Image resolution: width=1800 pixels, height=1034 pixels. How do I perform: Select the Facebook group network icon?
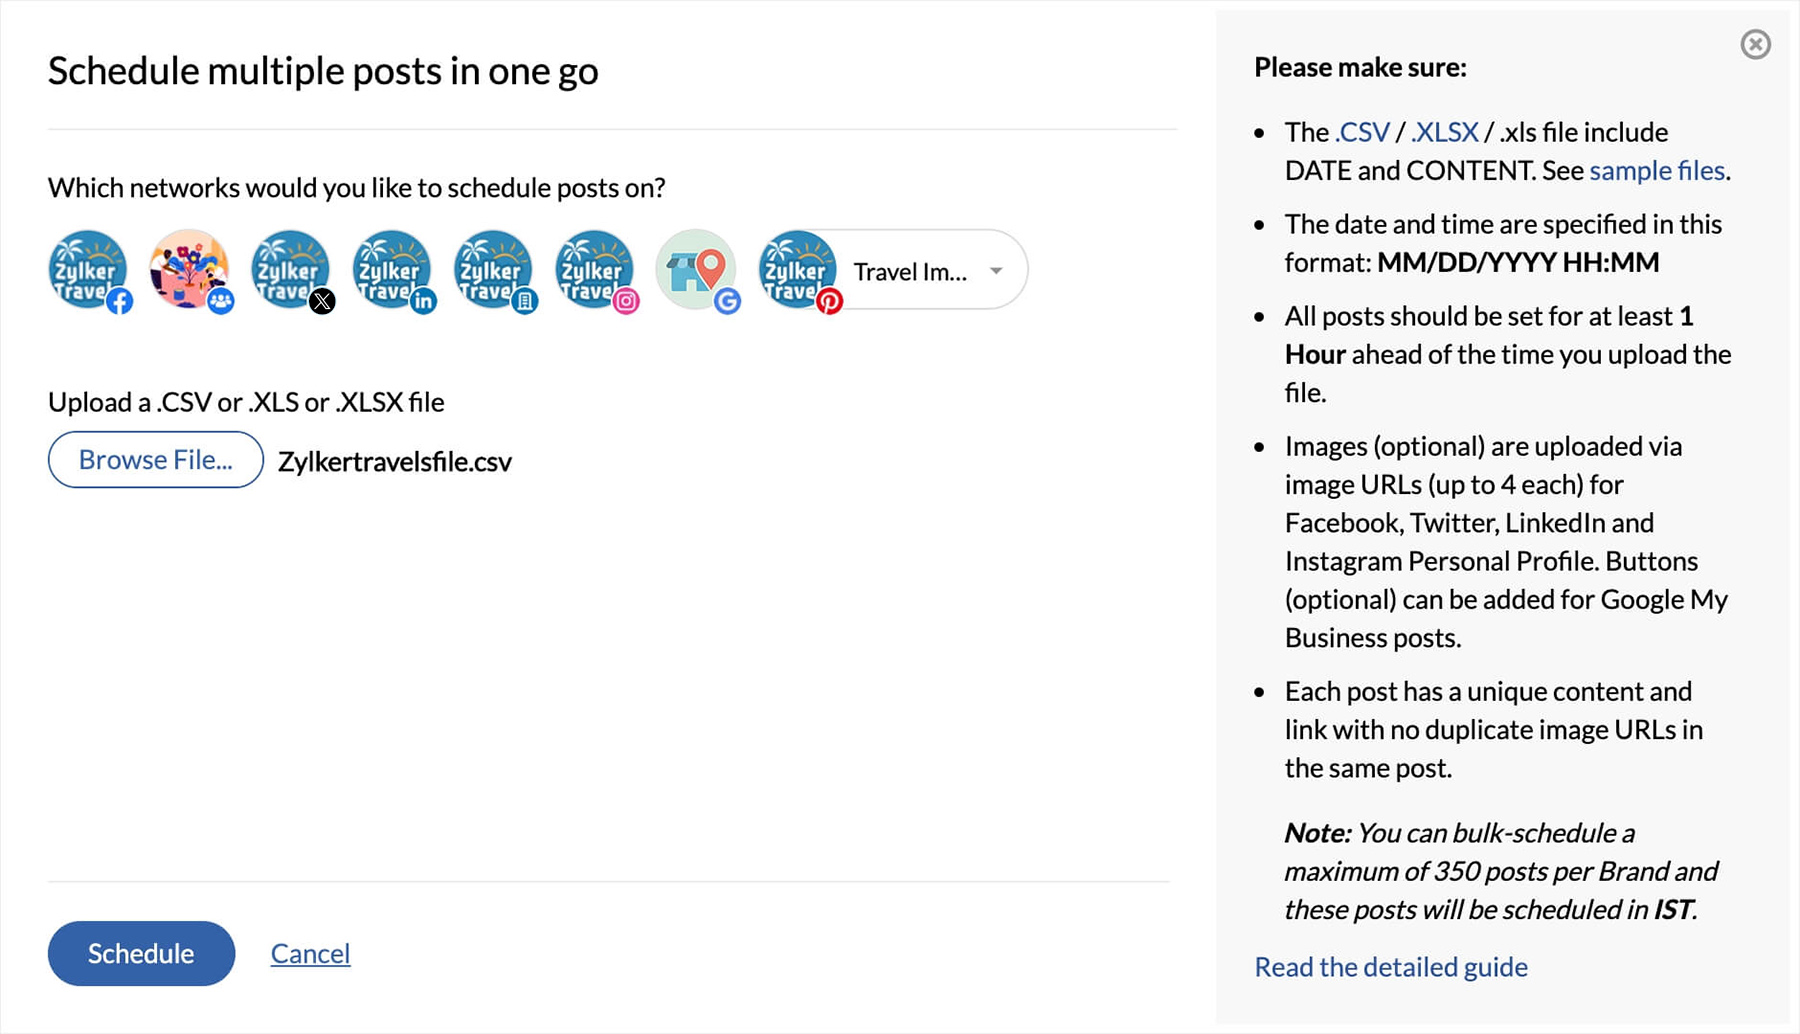click(189, 270)
